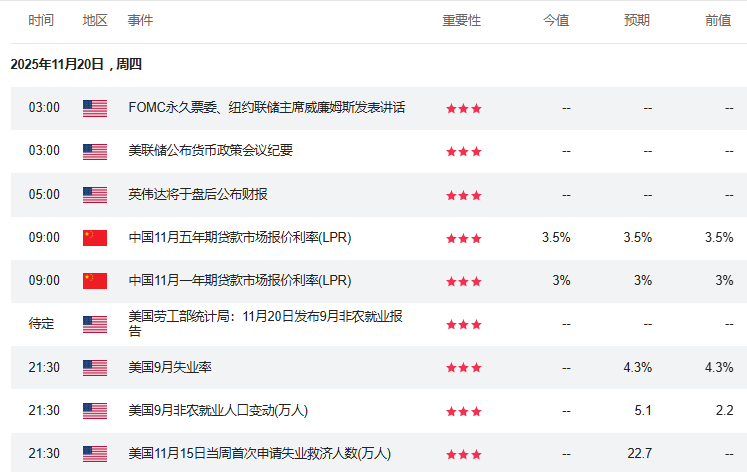Click US flag in the 待定 labor bureau row

coord(95,324)
